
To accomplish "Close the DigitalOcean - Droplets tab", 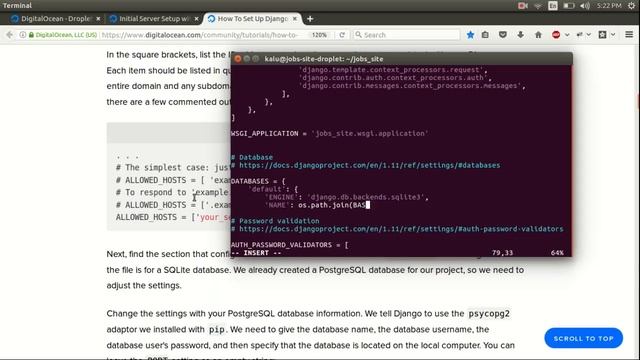I will pyautogui.click(x=98, y=19).
